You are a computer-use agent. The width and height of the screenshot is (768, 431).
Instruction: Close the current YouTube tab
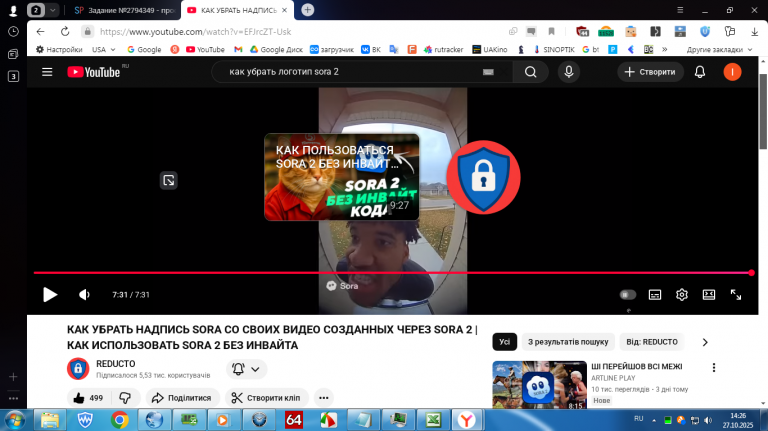tap(285, 10)
